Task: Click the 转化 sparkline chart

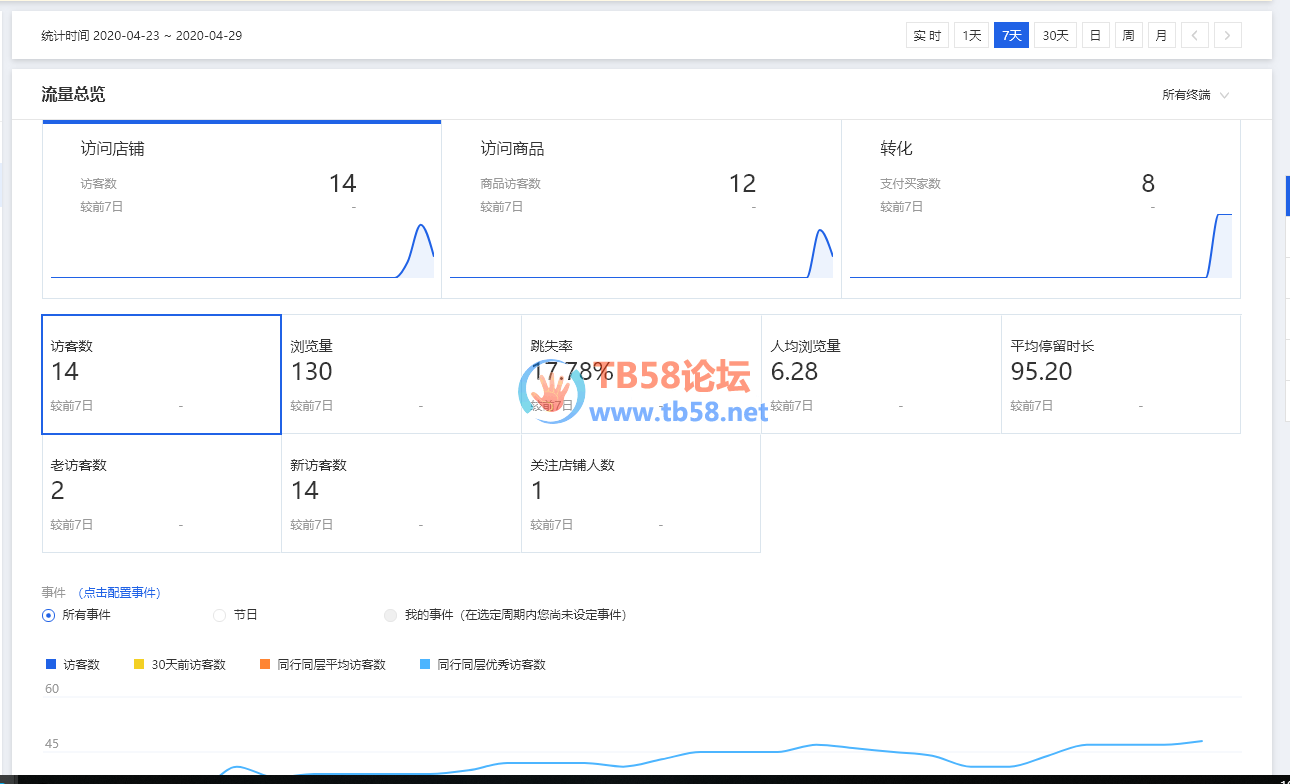Action: [x=1041, y=246]
